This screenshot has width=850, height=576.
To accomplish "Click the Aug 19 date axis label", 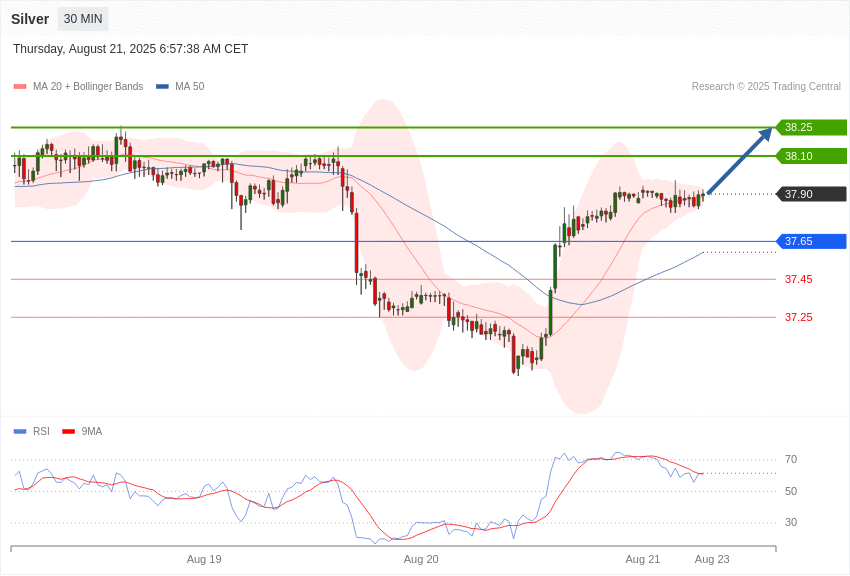I will tap(204, 559).
